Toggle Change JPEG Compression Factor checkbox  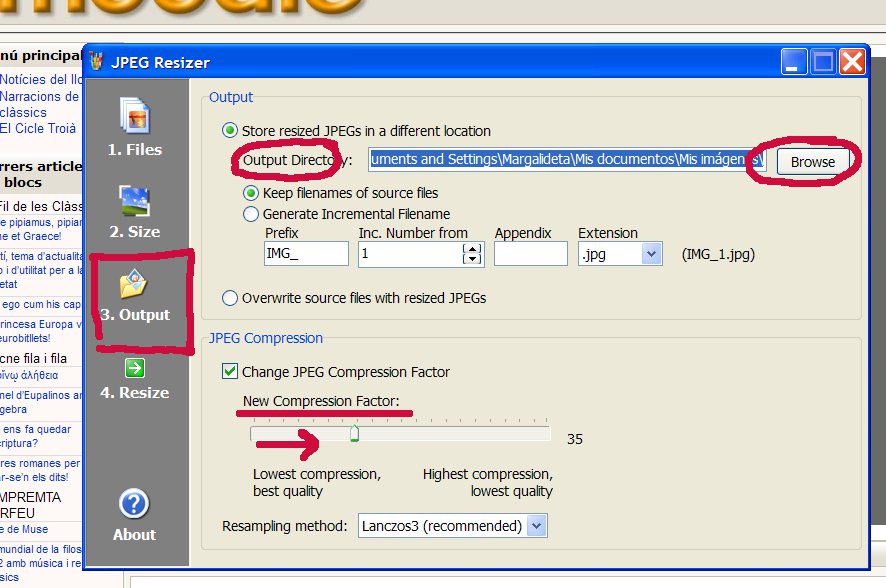[x=229, y=372]
